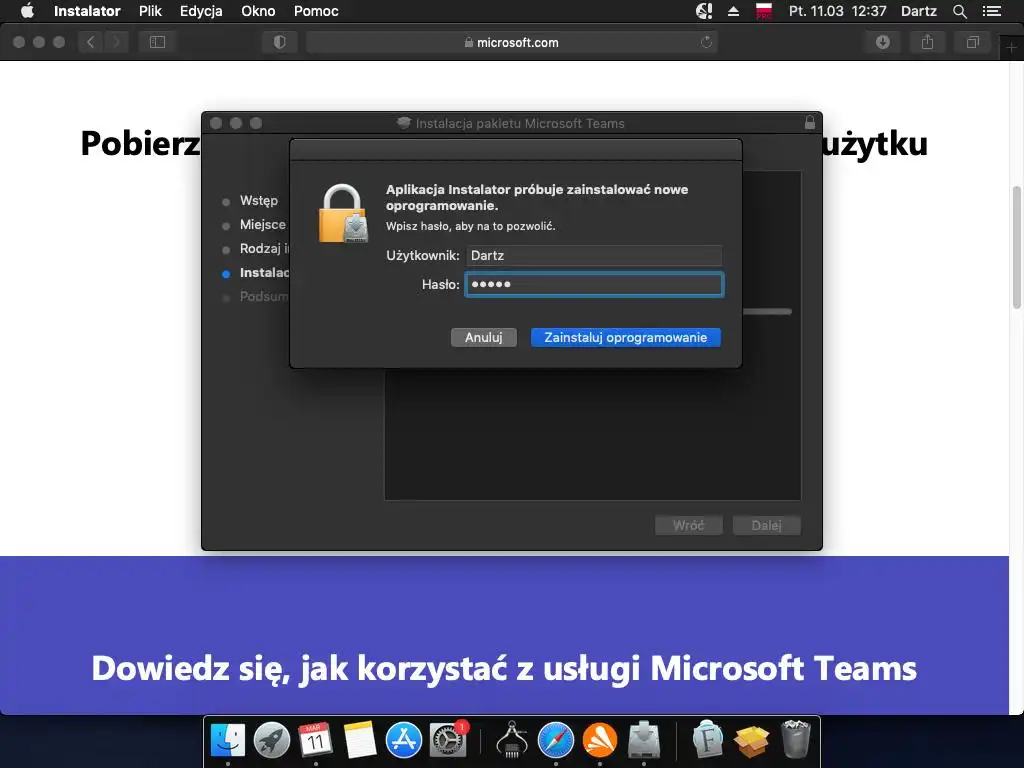The image size is (1024, 768).
Task: Click Zainstaluj oprogramowanie button
Action: click(x=626, y=338)
